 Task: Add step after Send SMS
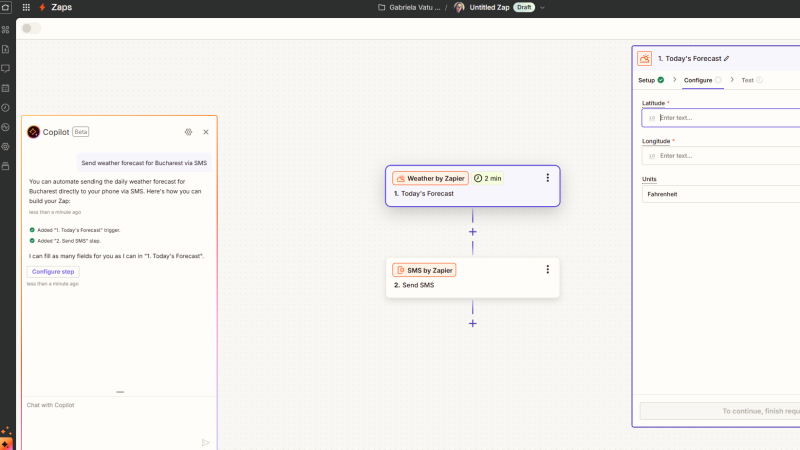pos(472,323)
